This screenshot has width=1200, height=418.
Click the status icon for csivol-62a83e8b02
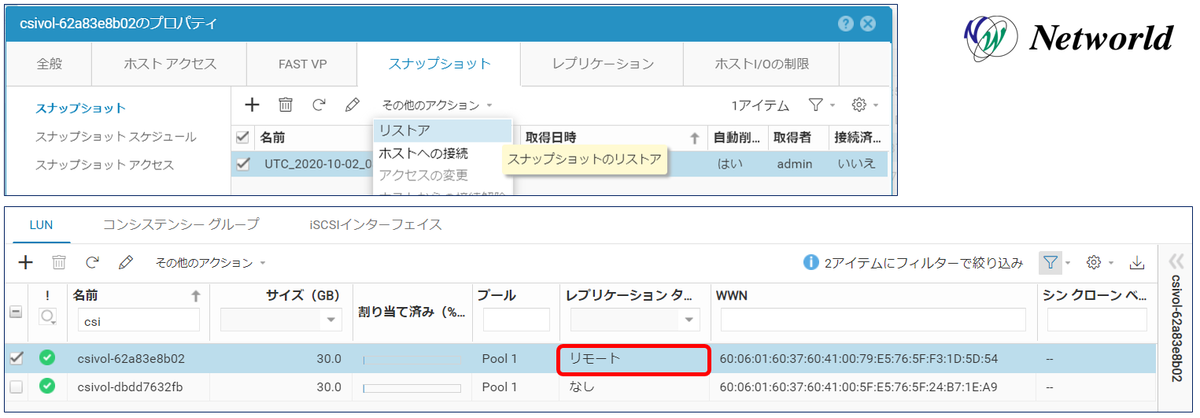(47, 358)
